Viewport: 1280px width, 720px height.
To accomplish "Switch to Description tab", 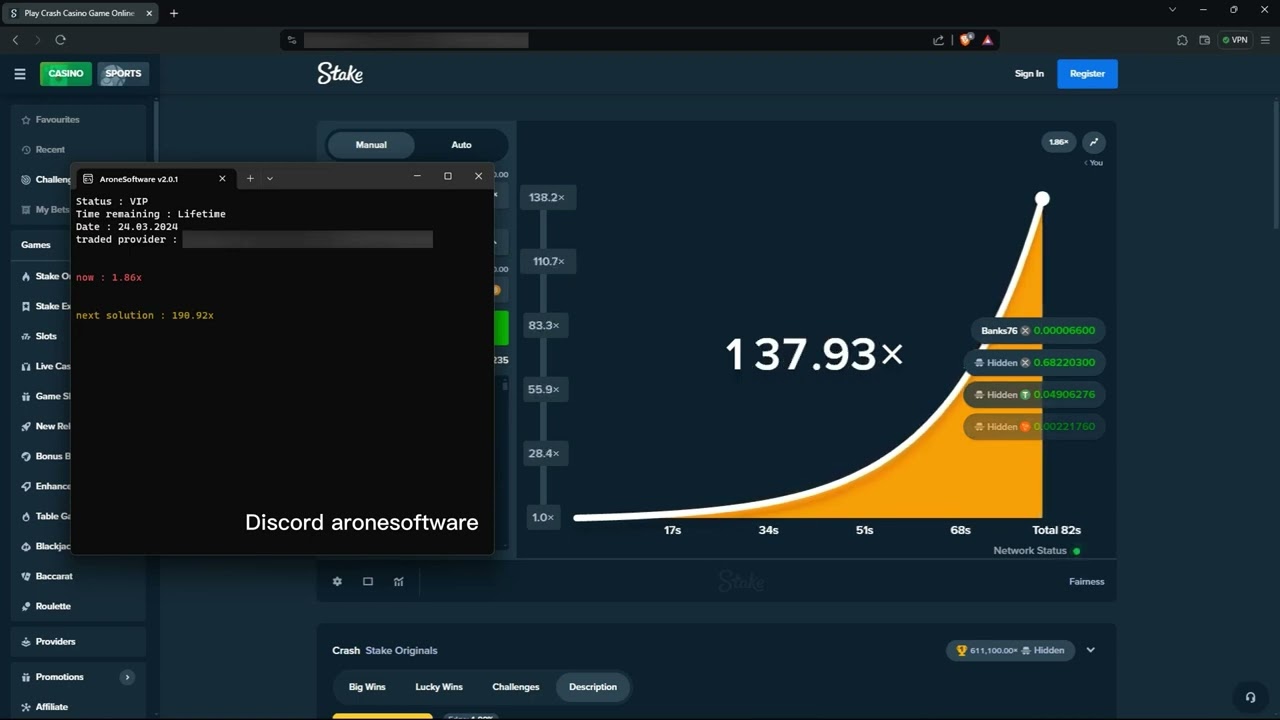I will coord(593,687).
